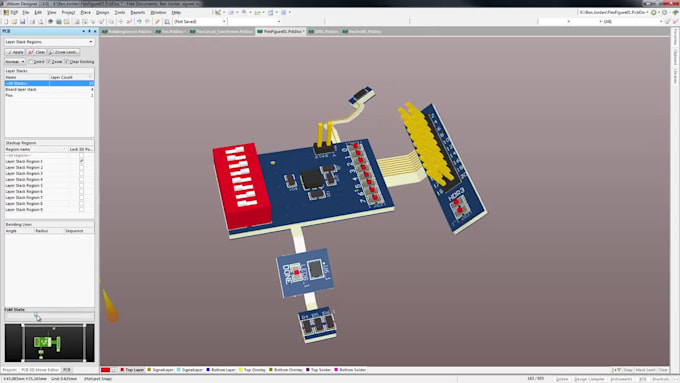Open the Layer Stack Regions dropdown

pos(91,42)
